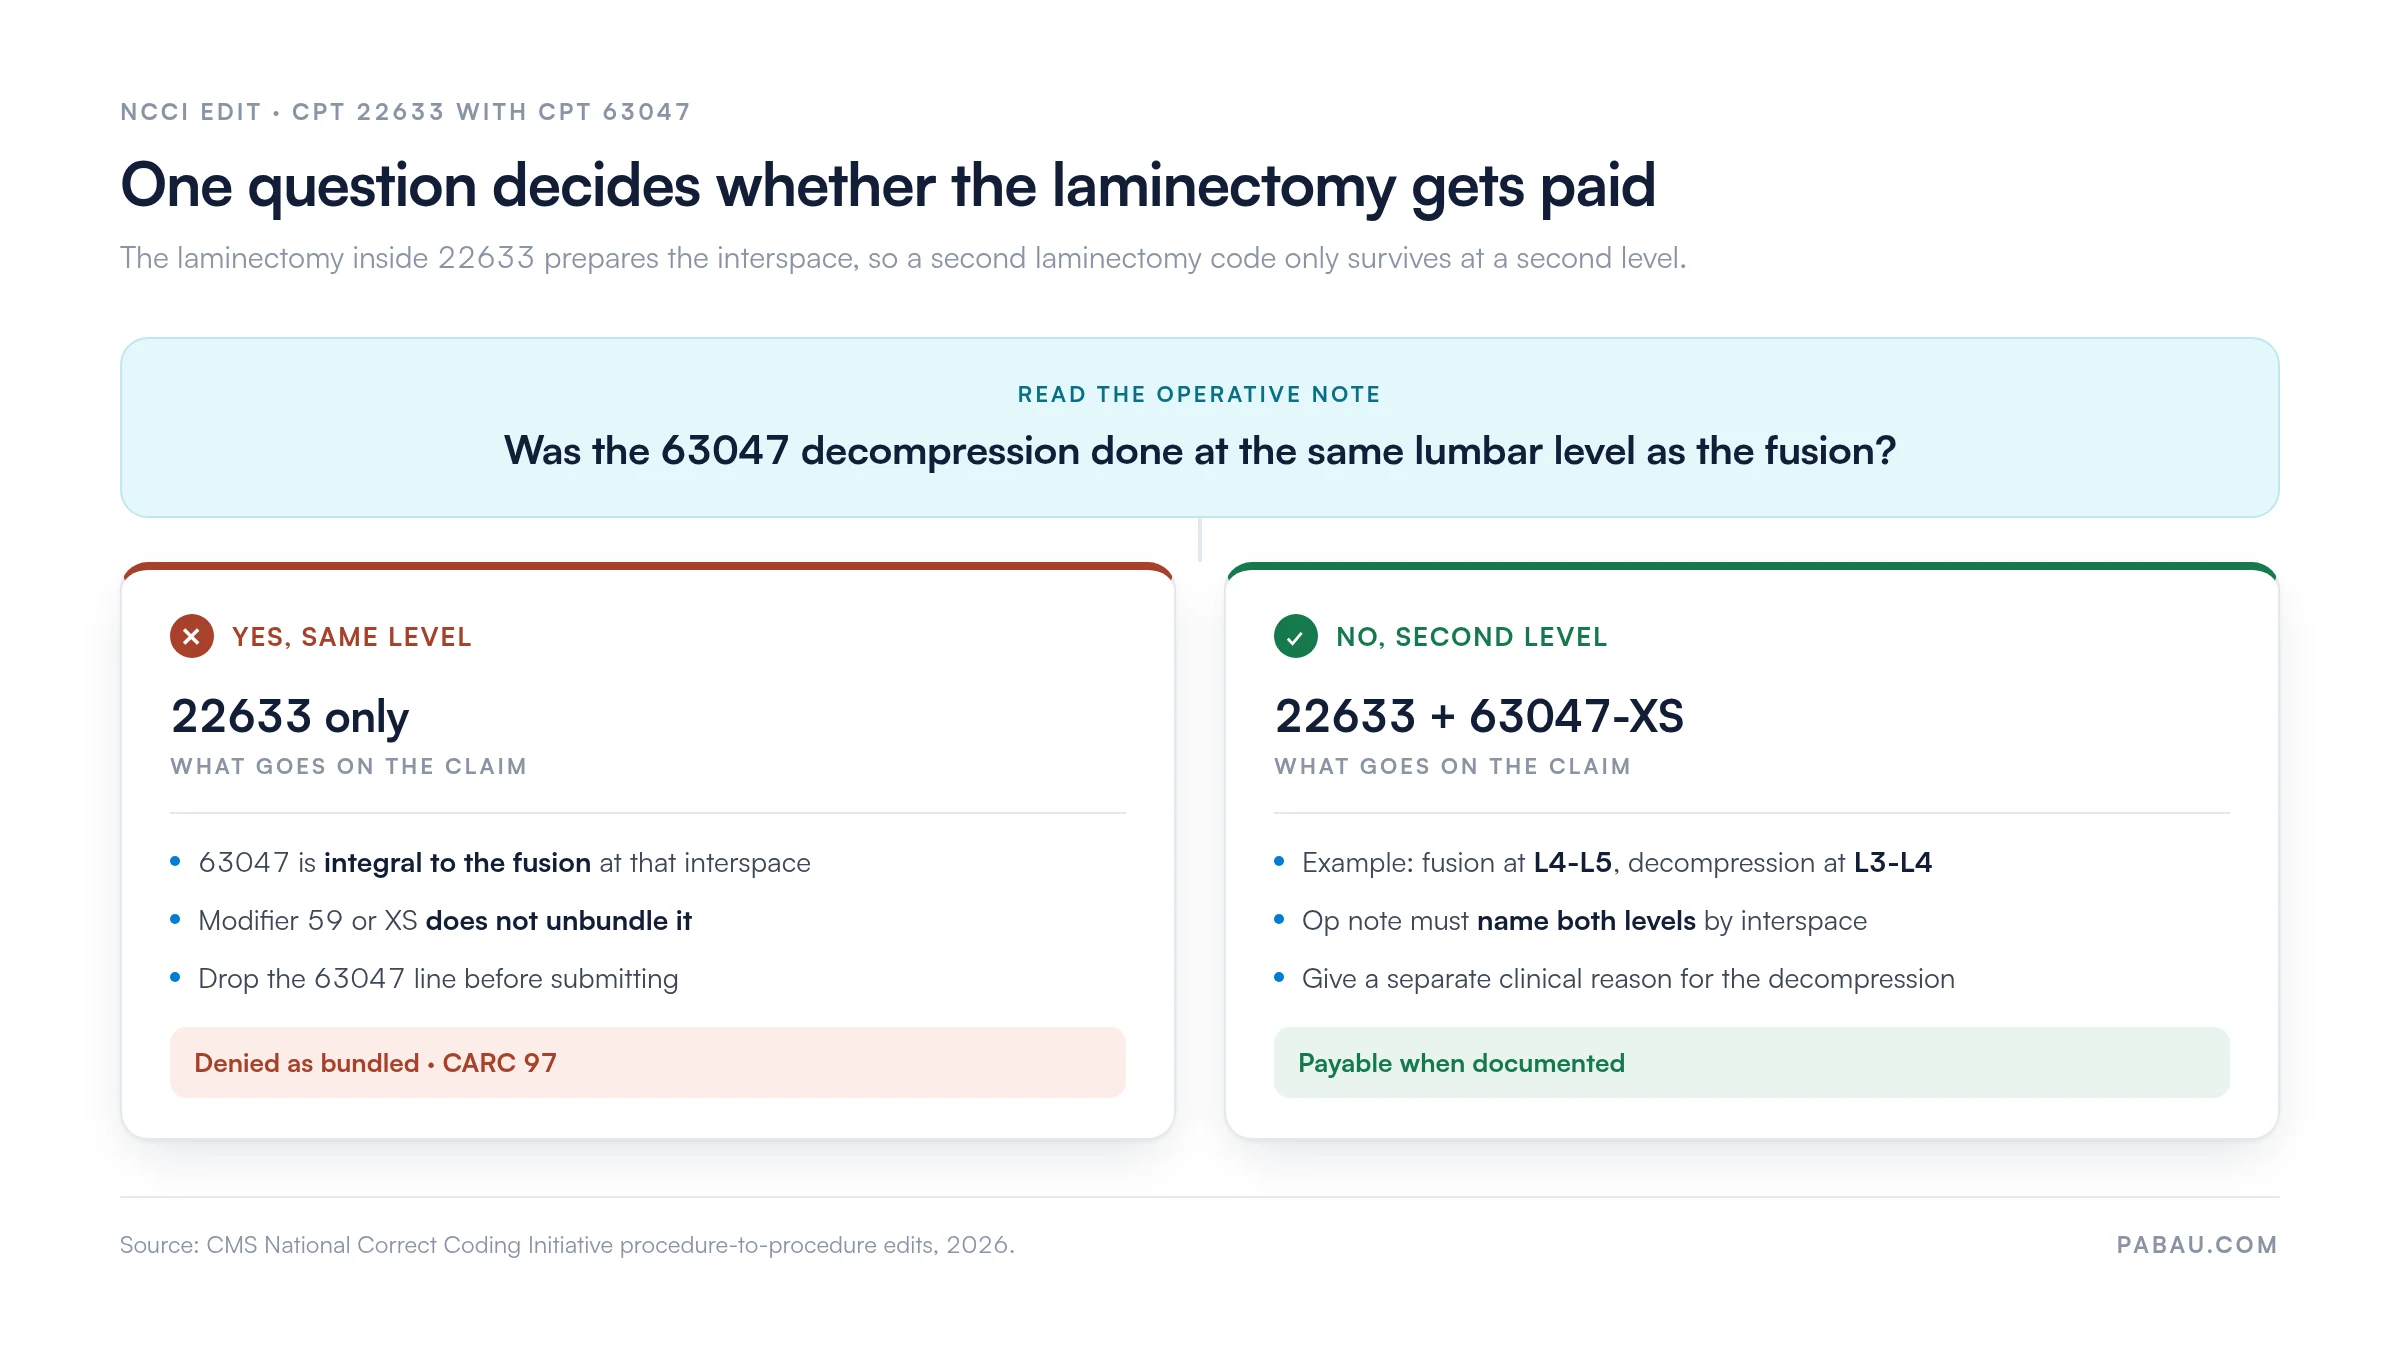
Task: Click the 'NCCI EDIT · CPT 22633 WITH CPT 63047' eyebrow
Action: pyautogui.click(x=406, y=112)
